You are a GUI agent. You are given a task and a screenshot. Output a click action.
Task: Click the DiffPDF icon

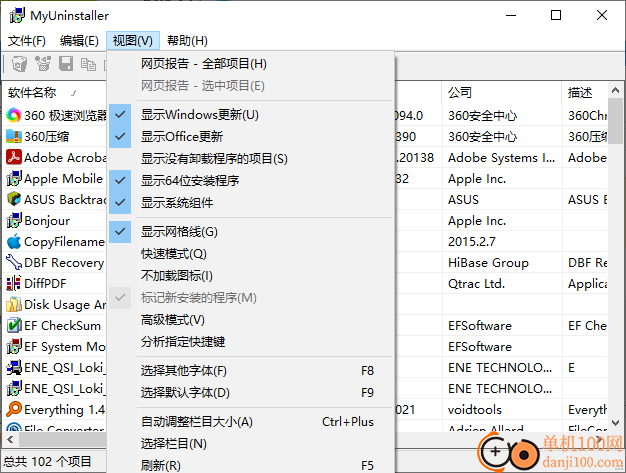14,283
